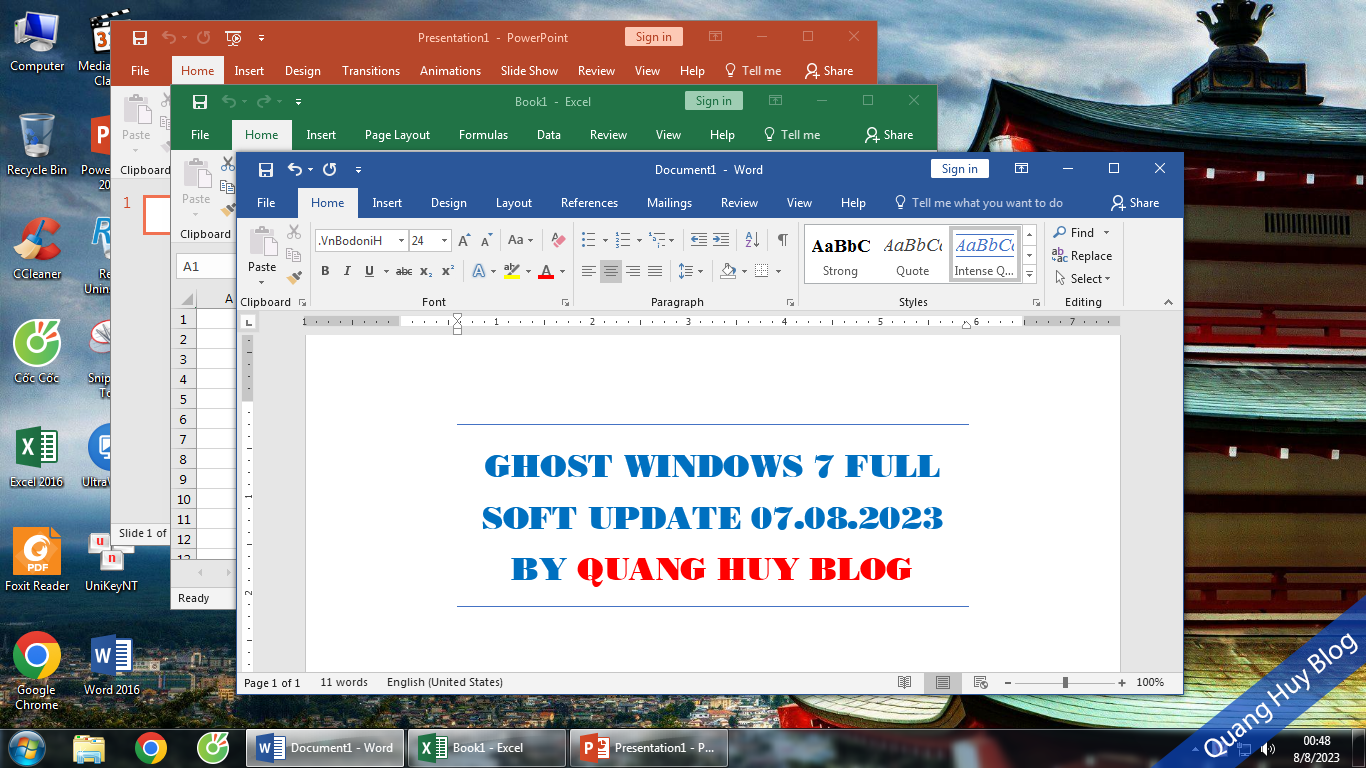Apply subscript formatting in Word

tap(426, 271)
